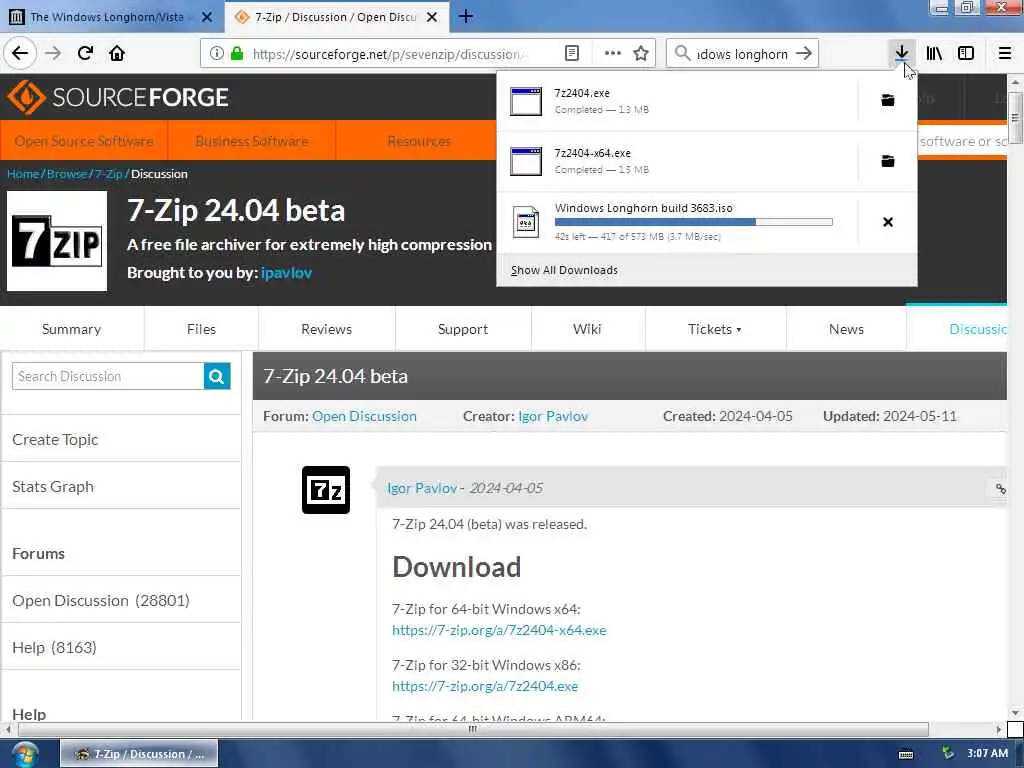Click the 7z2404.exe file icon

526,101
